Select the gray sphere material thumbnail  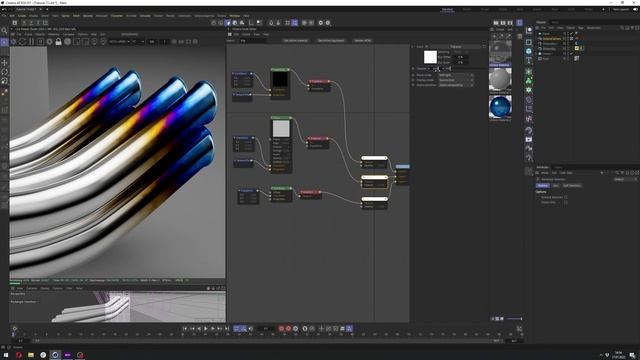coord(500,79)
